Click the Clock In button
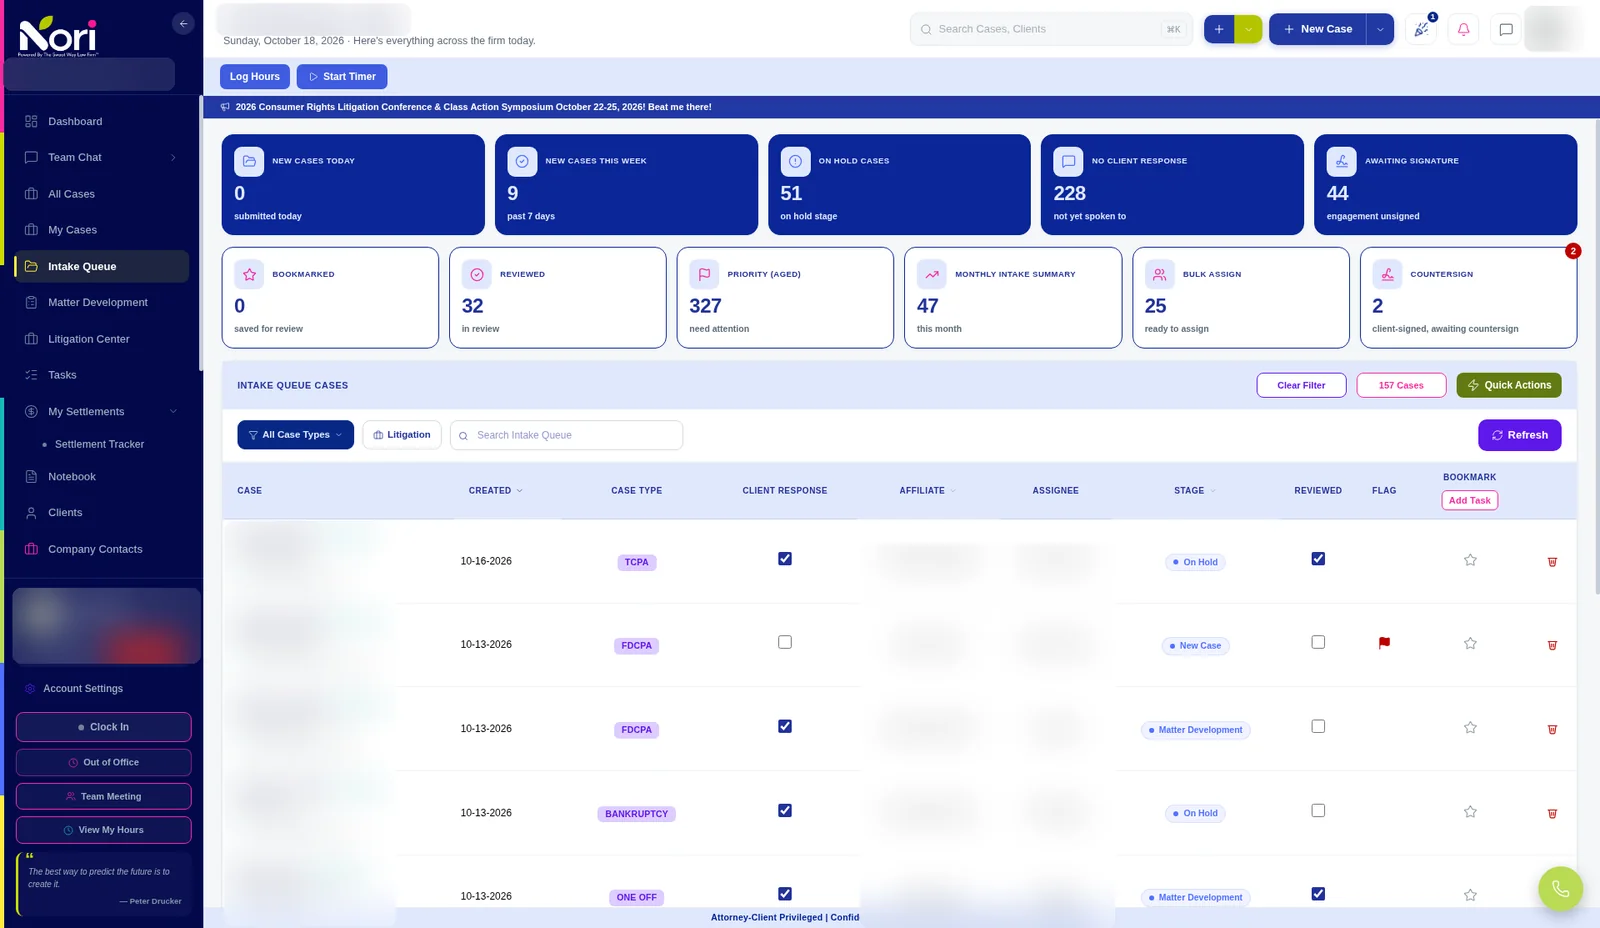The image size is (1600, 928). coord(103,727)
